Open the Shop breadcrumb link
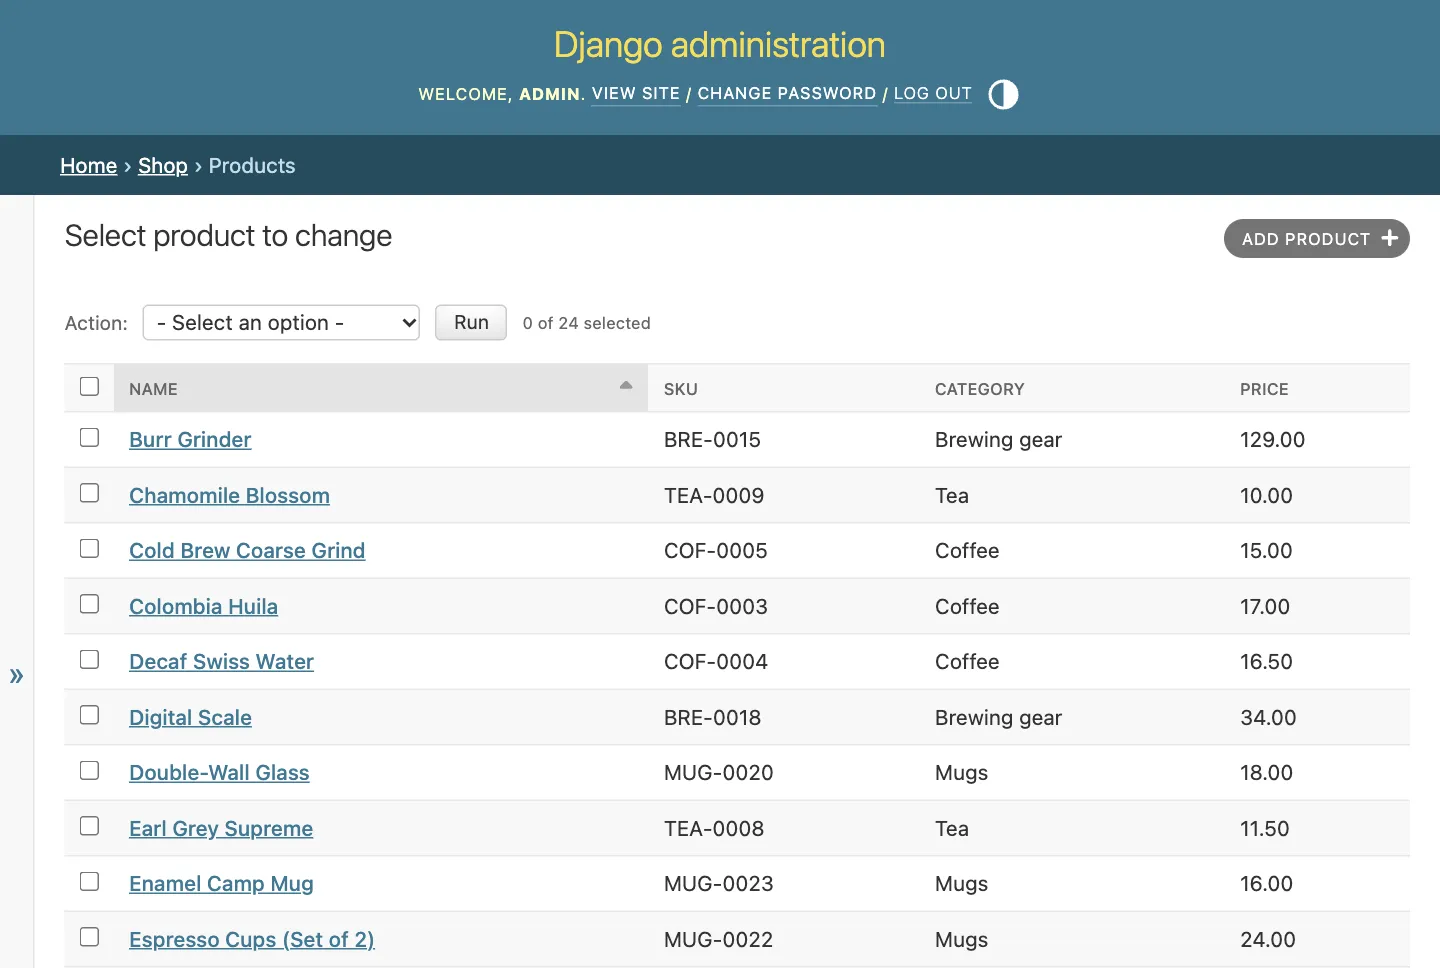The image size is (1440, 968). (163, 166)
